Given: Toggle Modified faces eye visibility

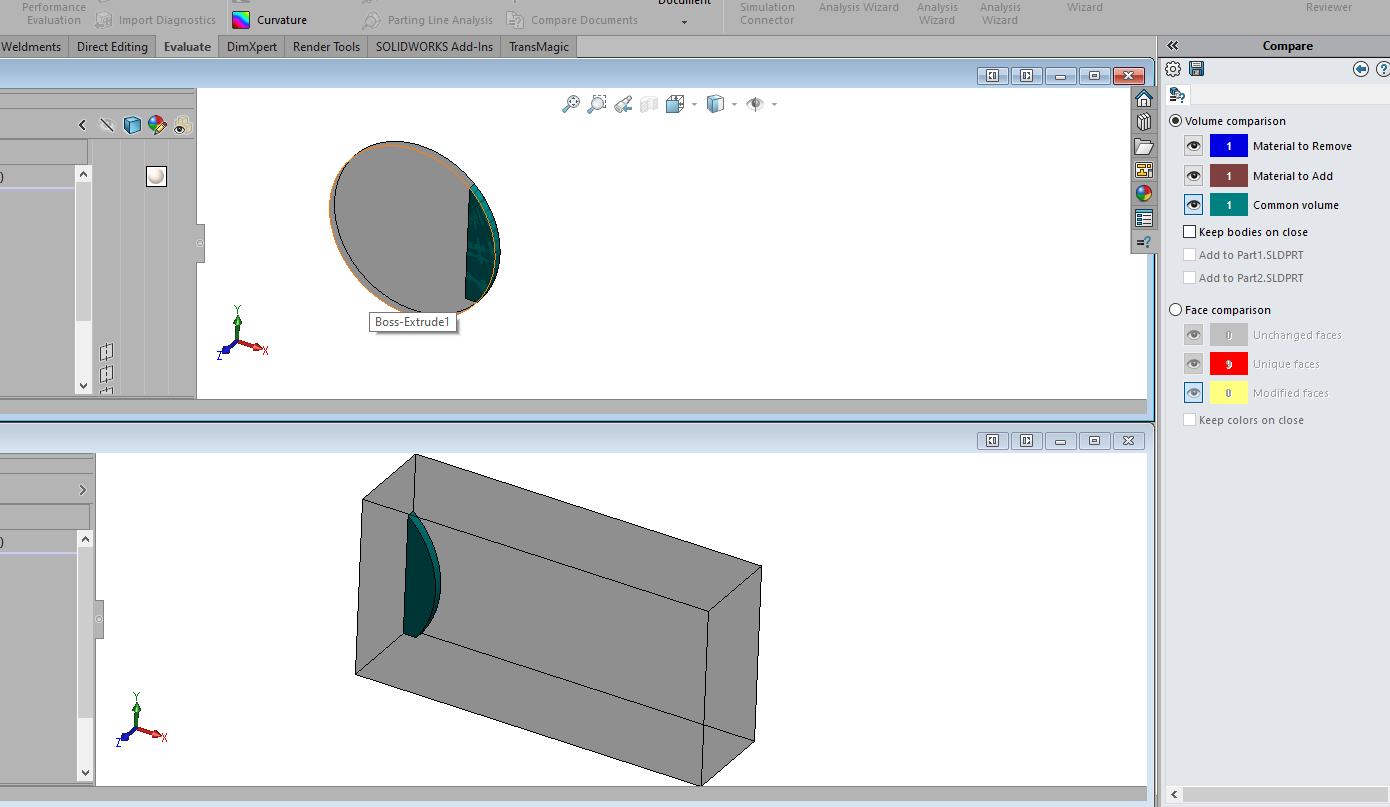Looking at the screenshot, I should pyautogui.click(x=1194, y=393).
